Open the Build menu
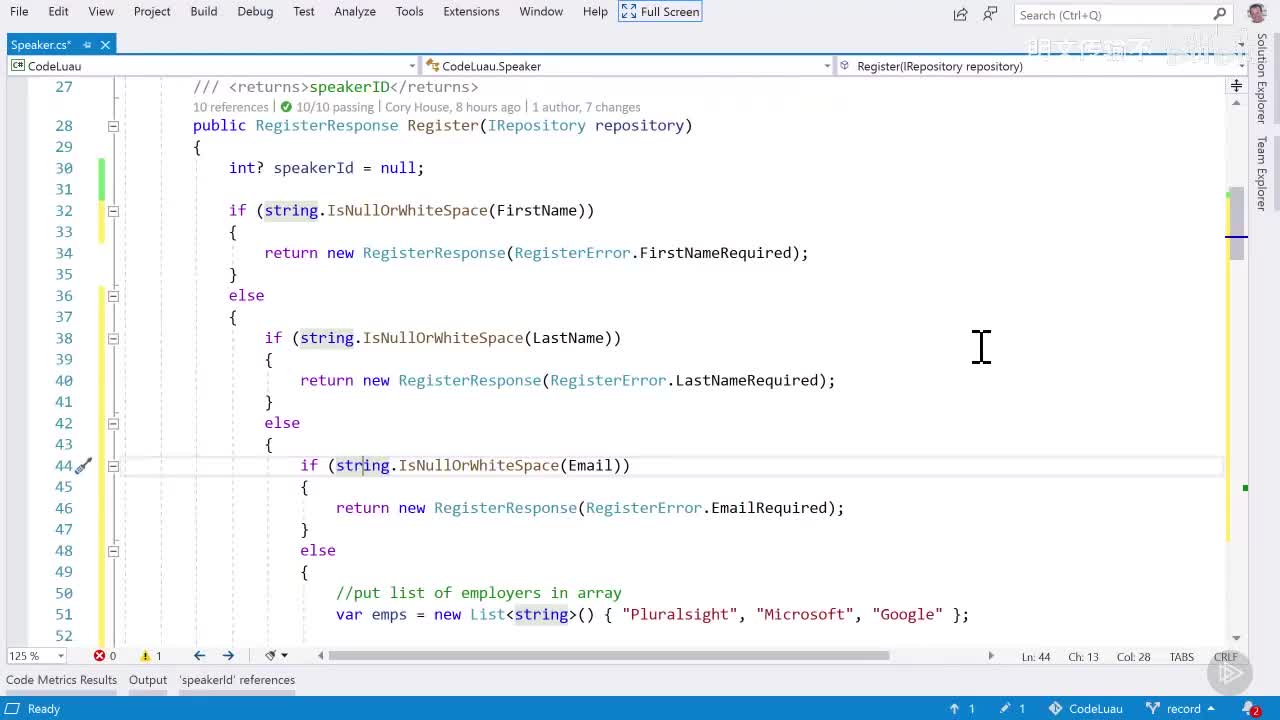Image resolution: width=1280 pixels, height=720 pixels. pos(204,11)
